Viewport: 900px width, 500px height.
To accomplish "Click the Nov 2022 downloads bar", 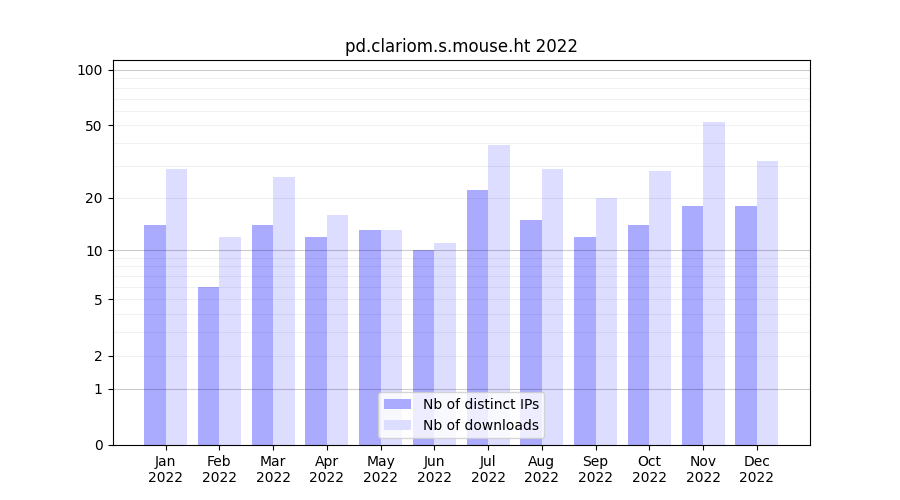I will pyautogui.click(x=714, y=283).
